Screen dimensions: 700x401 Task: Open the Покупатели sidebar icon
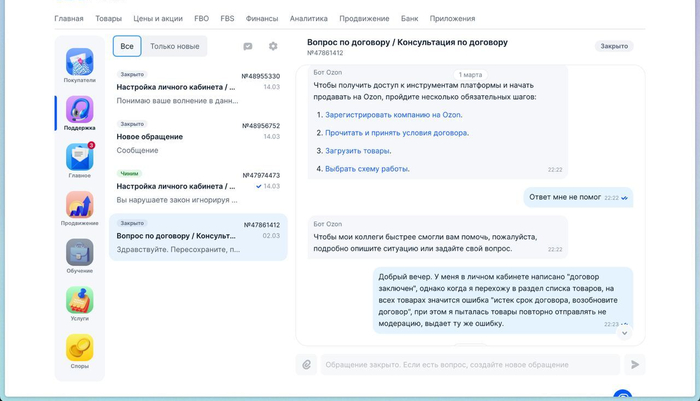(x=79, y=62)
